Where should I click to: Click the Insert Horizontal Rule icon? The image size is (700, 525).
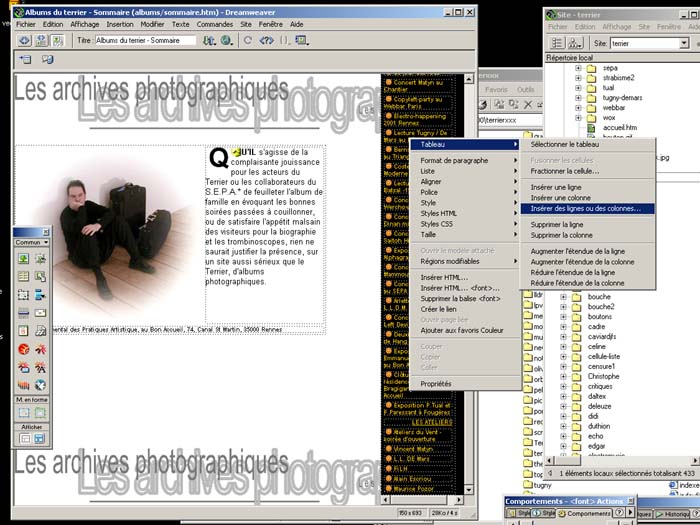(24, 313)
